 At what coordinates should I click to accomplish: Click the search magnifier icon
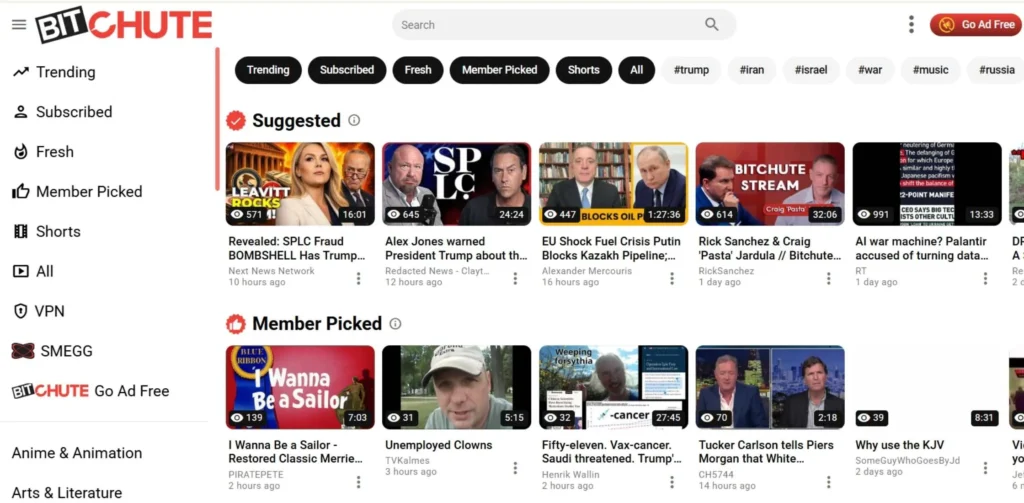coord(712,25)
